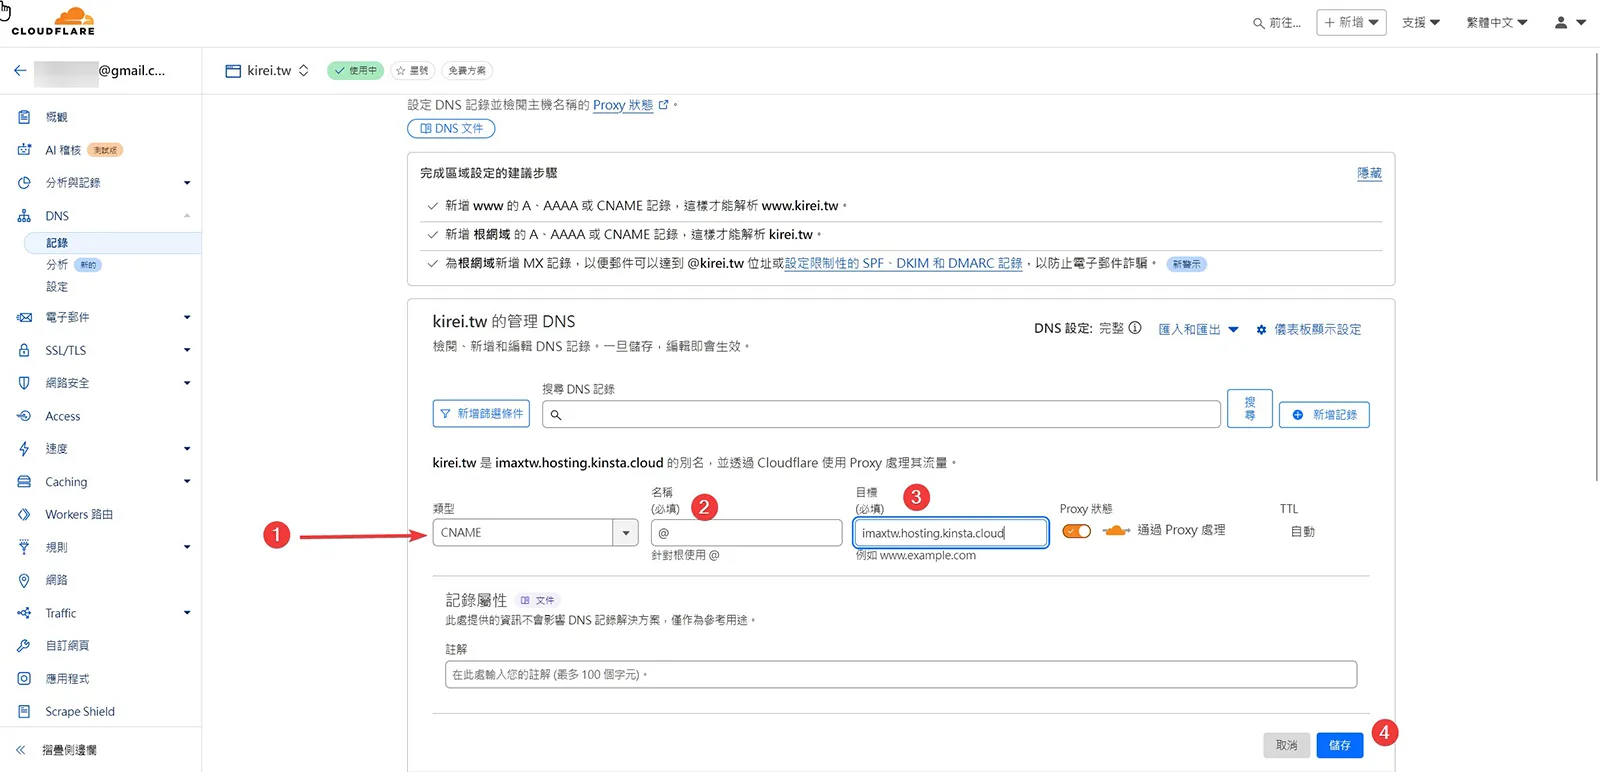Open the 匯入和匯出 dropdown

click(x=1198, y=329)
